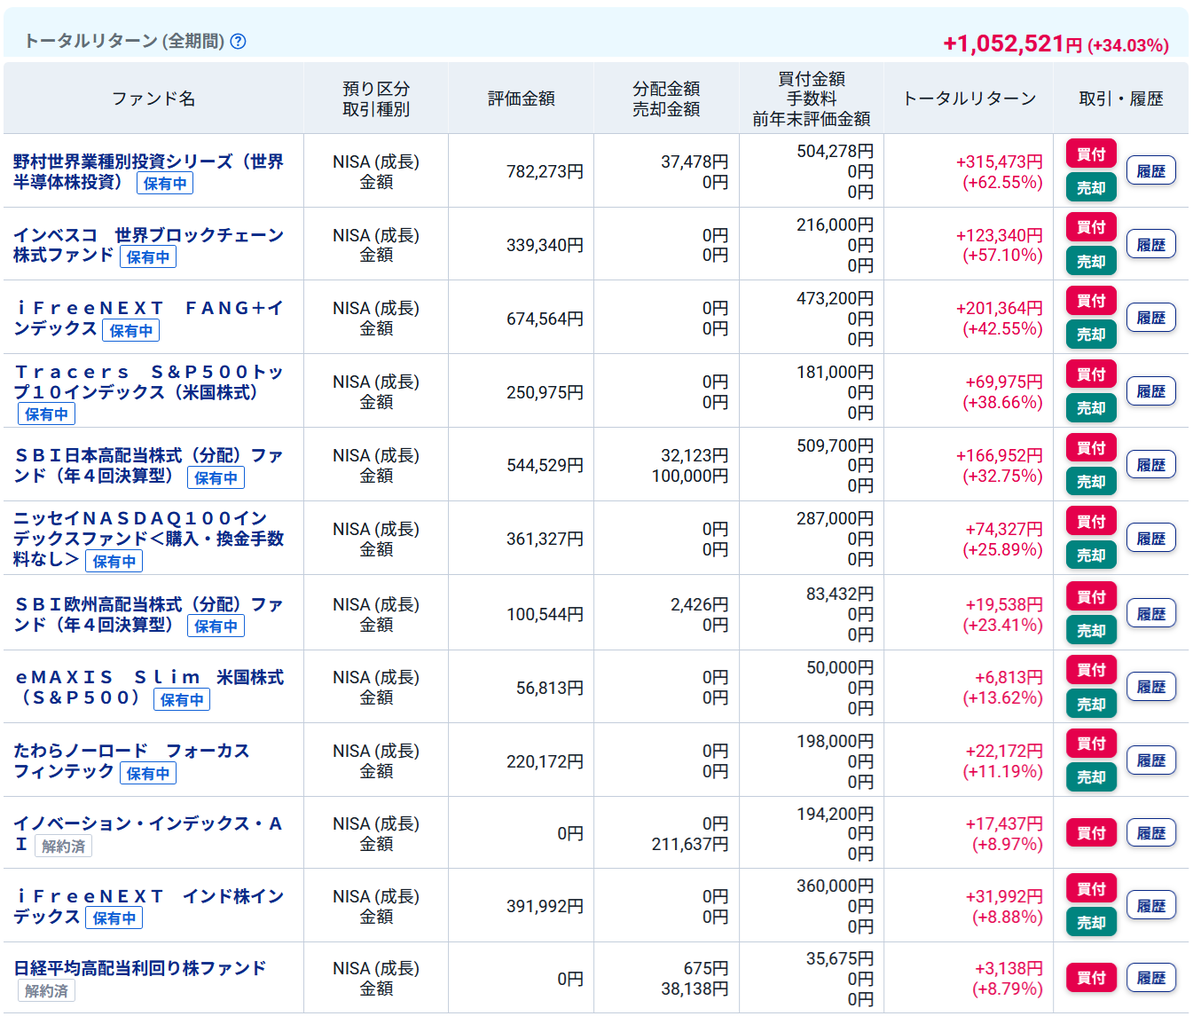Click total return value +1,052,521円

1013,43
